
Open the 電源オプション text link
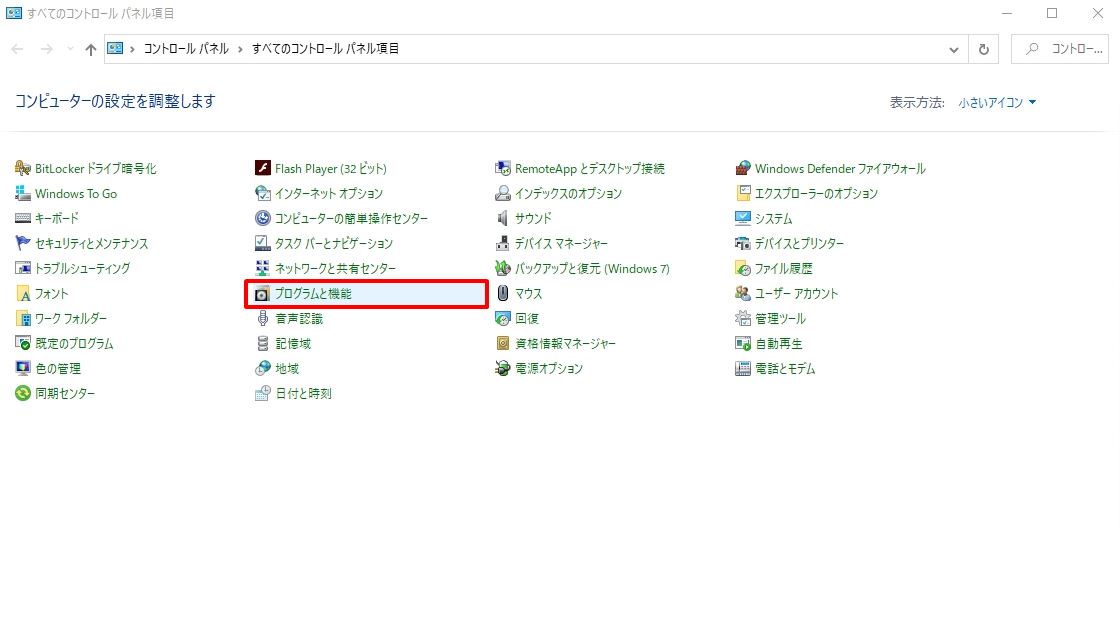coord(549,368)
